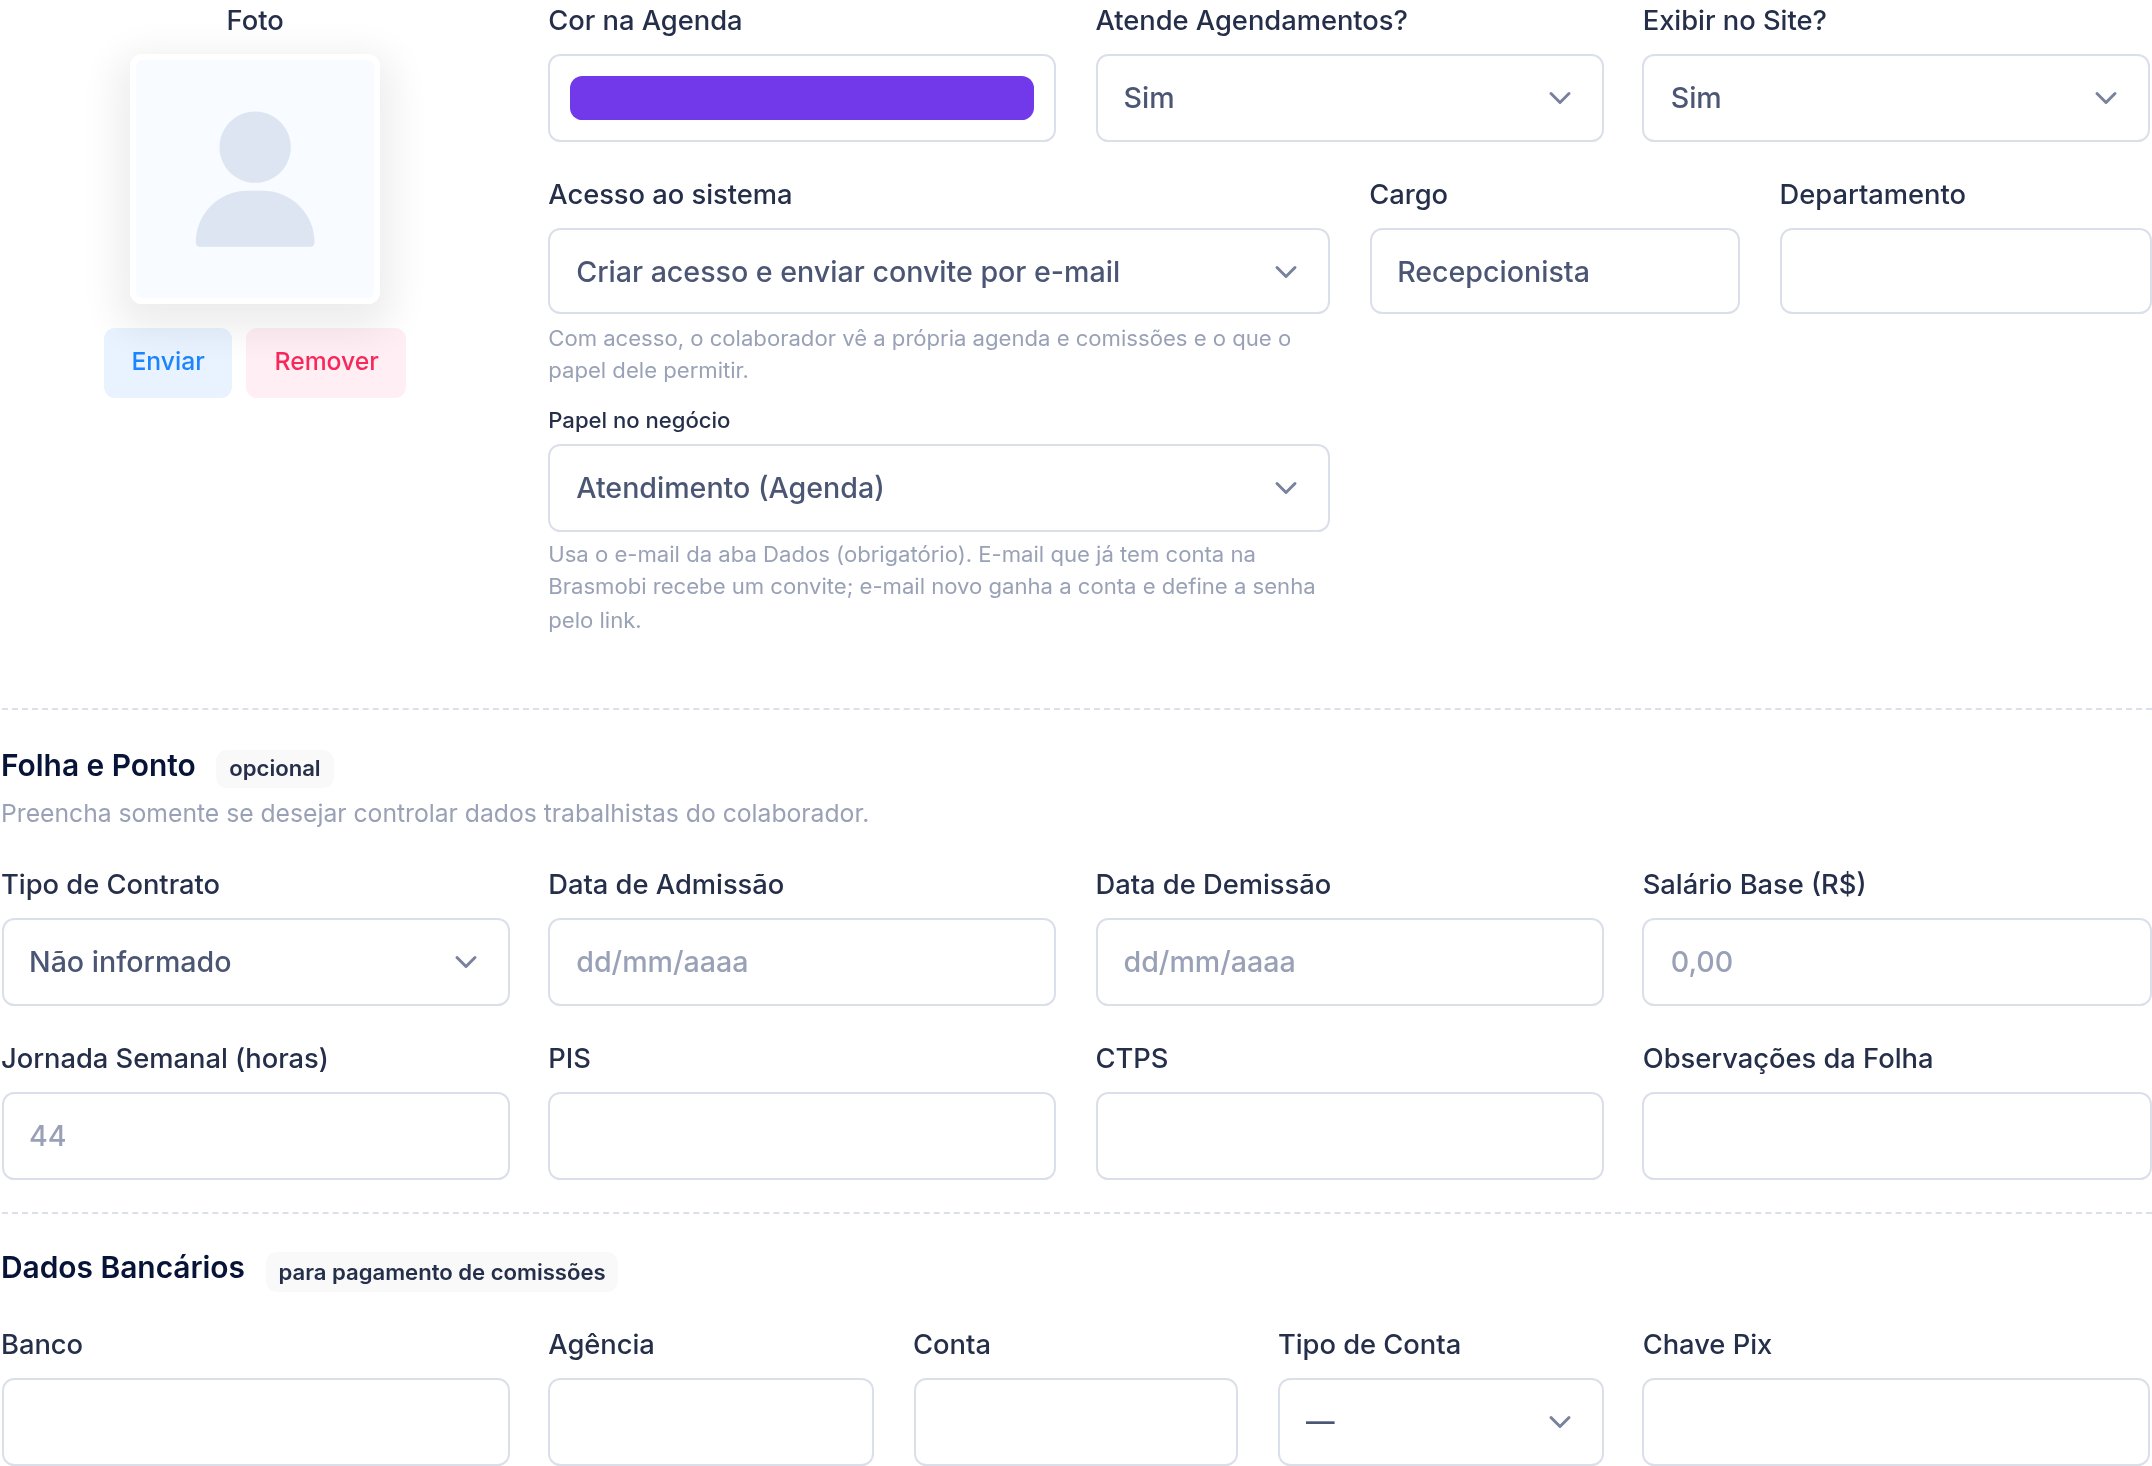2152x1466 pixels.
Task: Open the purple Cor na Agenda color picker
Action: (802, 98)
